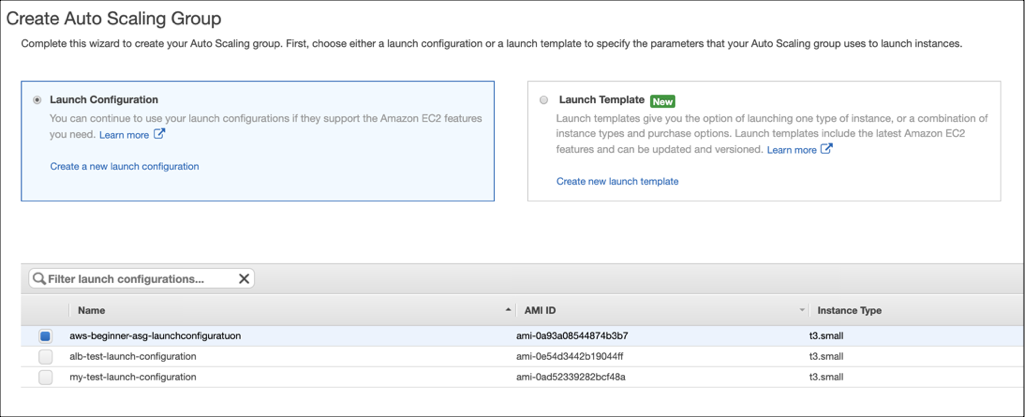Click Create a new launch configuration link
Screen dimensions: 1025x417
tap(124, 166)
